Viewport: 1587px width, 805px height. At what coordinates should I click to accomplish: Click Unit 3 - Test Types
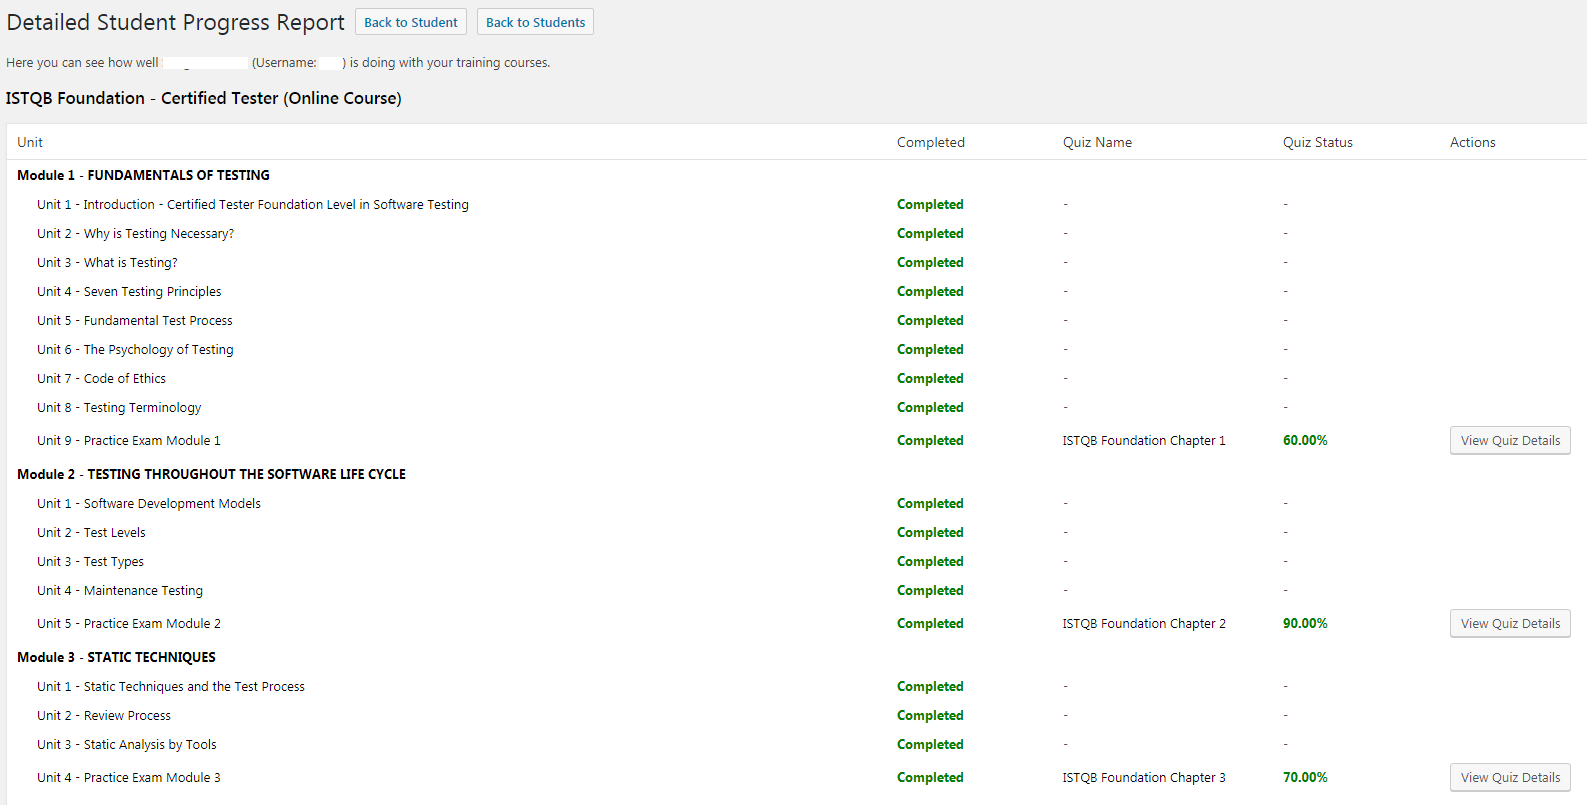point(91,561)
